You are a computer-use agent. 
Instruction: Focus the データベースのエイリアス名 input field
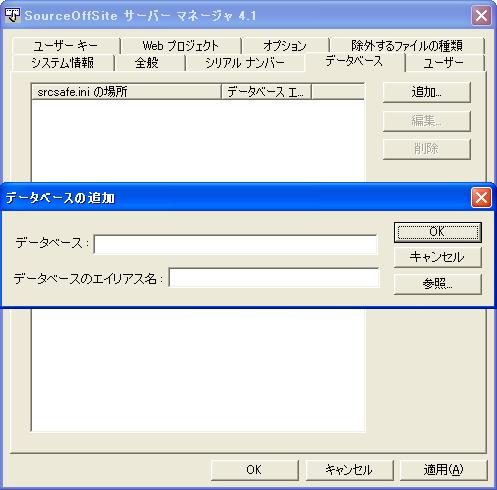[x=274, y=277]
